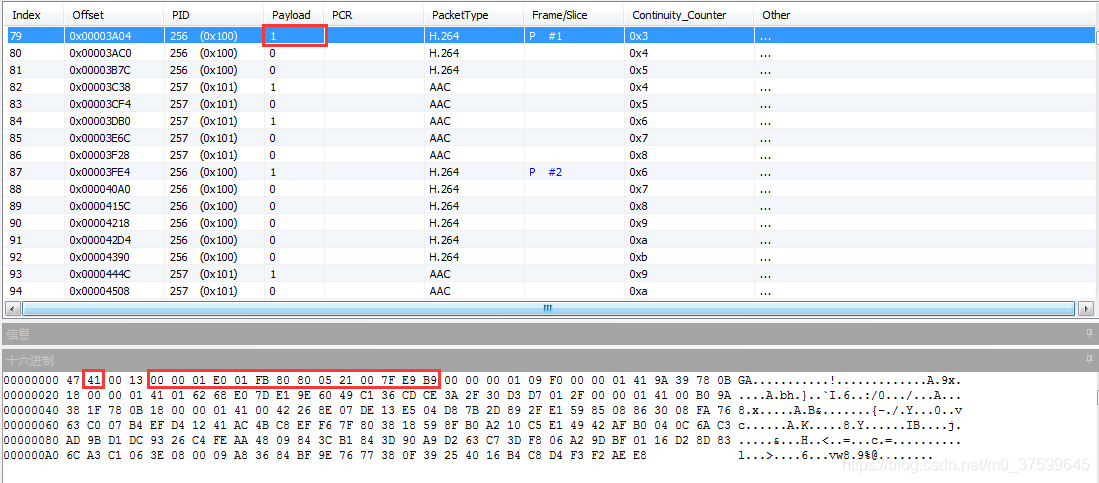
Task: Click the 信息 panel title bar
Action: (x=550, y=334)
